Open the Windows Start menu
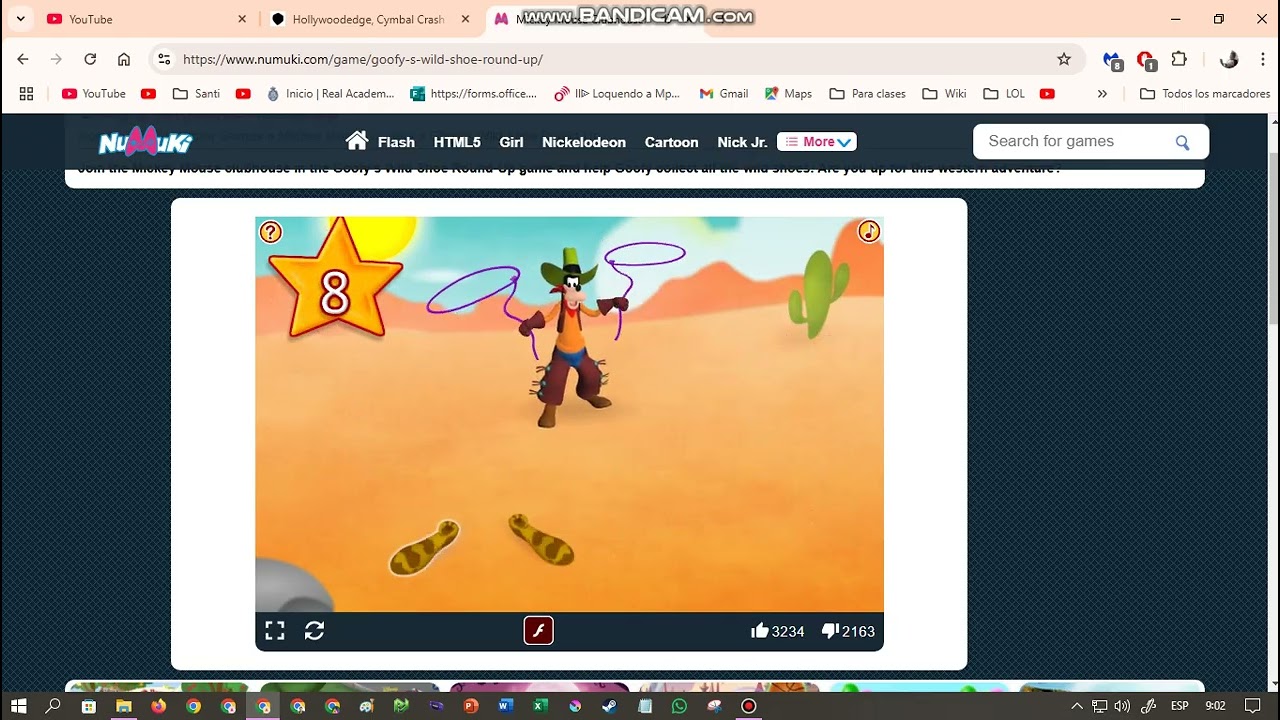The image size is (1280, 720). click(18, 706)
